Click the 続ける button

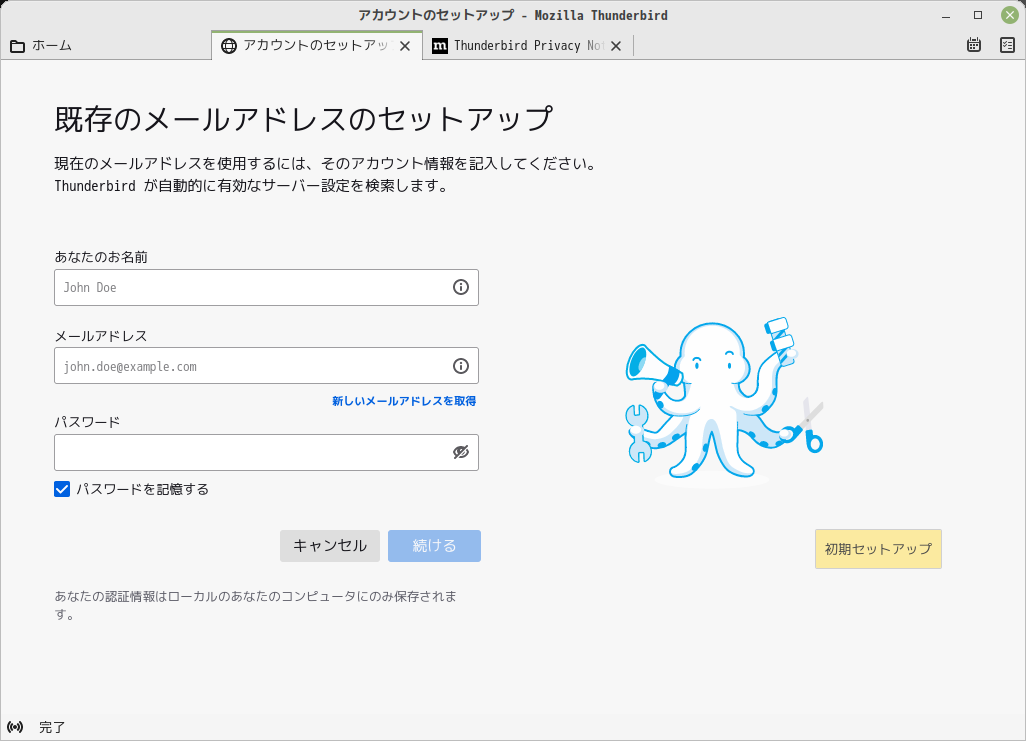434,546
